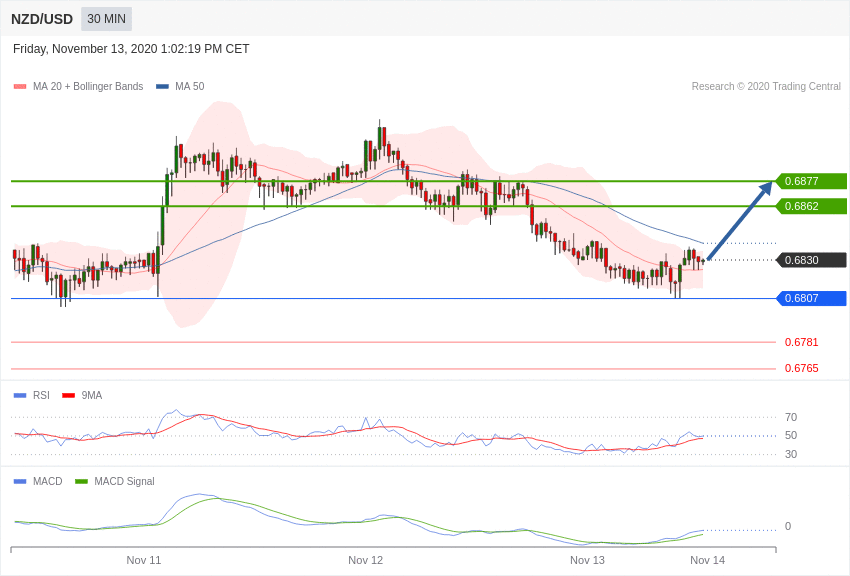Click the Research © 2020 Trading Central credit

766,86
